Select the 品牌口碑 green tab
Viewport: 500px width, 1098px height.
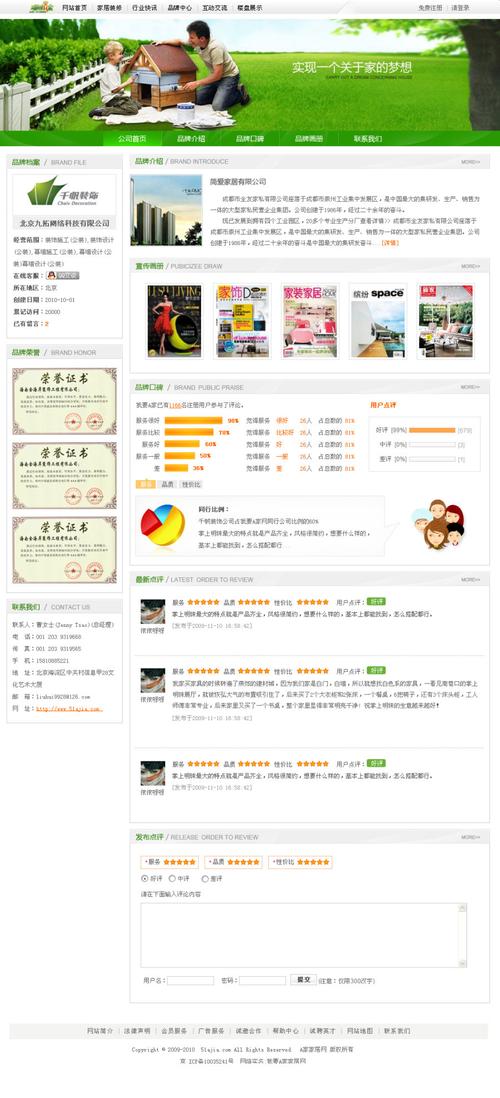[x=250, y=139]
